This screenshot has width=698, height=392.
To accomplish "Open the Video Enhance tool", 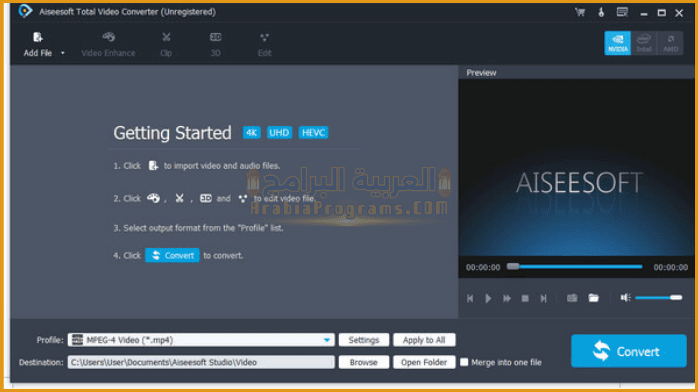I will [108, 44].
